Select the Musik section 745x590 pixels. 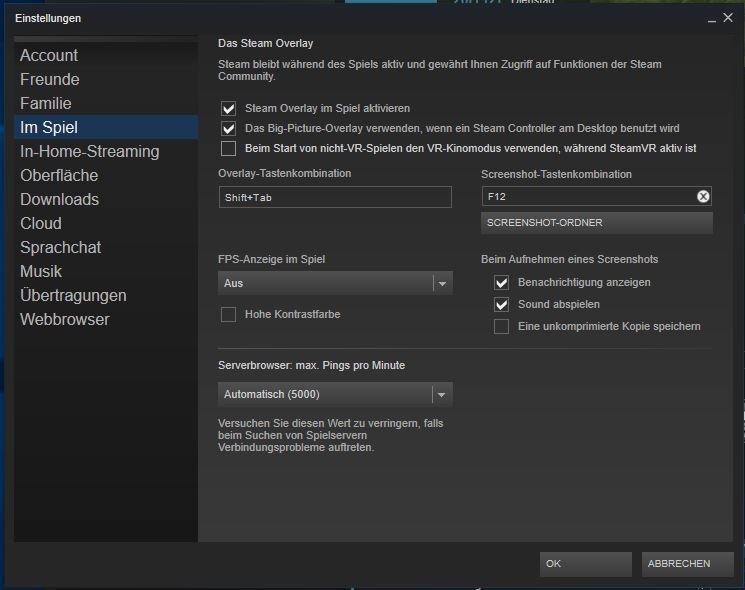[106, 271]
